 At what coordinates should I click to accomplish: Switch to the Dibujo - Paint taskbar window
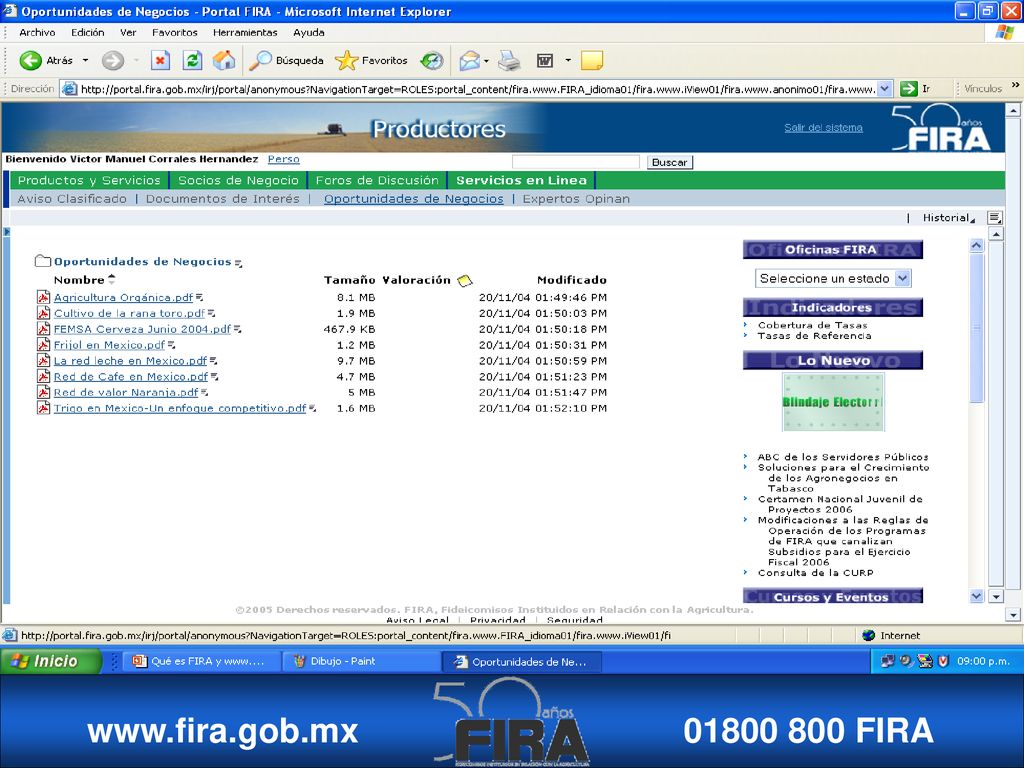tap(362, 662)
